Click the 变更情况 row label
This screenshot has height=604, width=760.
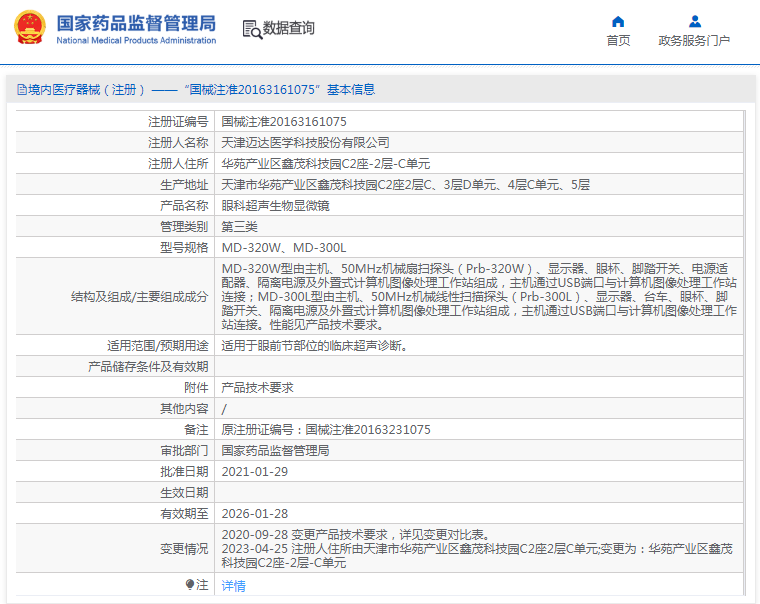[184, 549]
